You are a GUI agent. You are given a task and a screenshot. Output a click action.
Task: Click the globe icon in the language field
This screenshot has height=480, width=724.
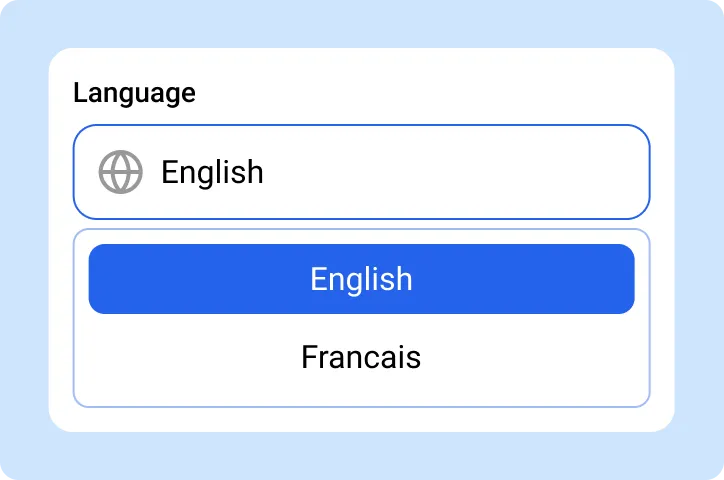tap(121, 172)
